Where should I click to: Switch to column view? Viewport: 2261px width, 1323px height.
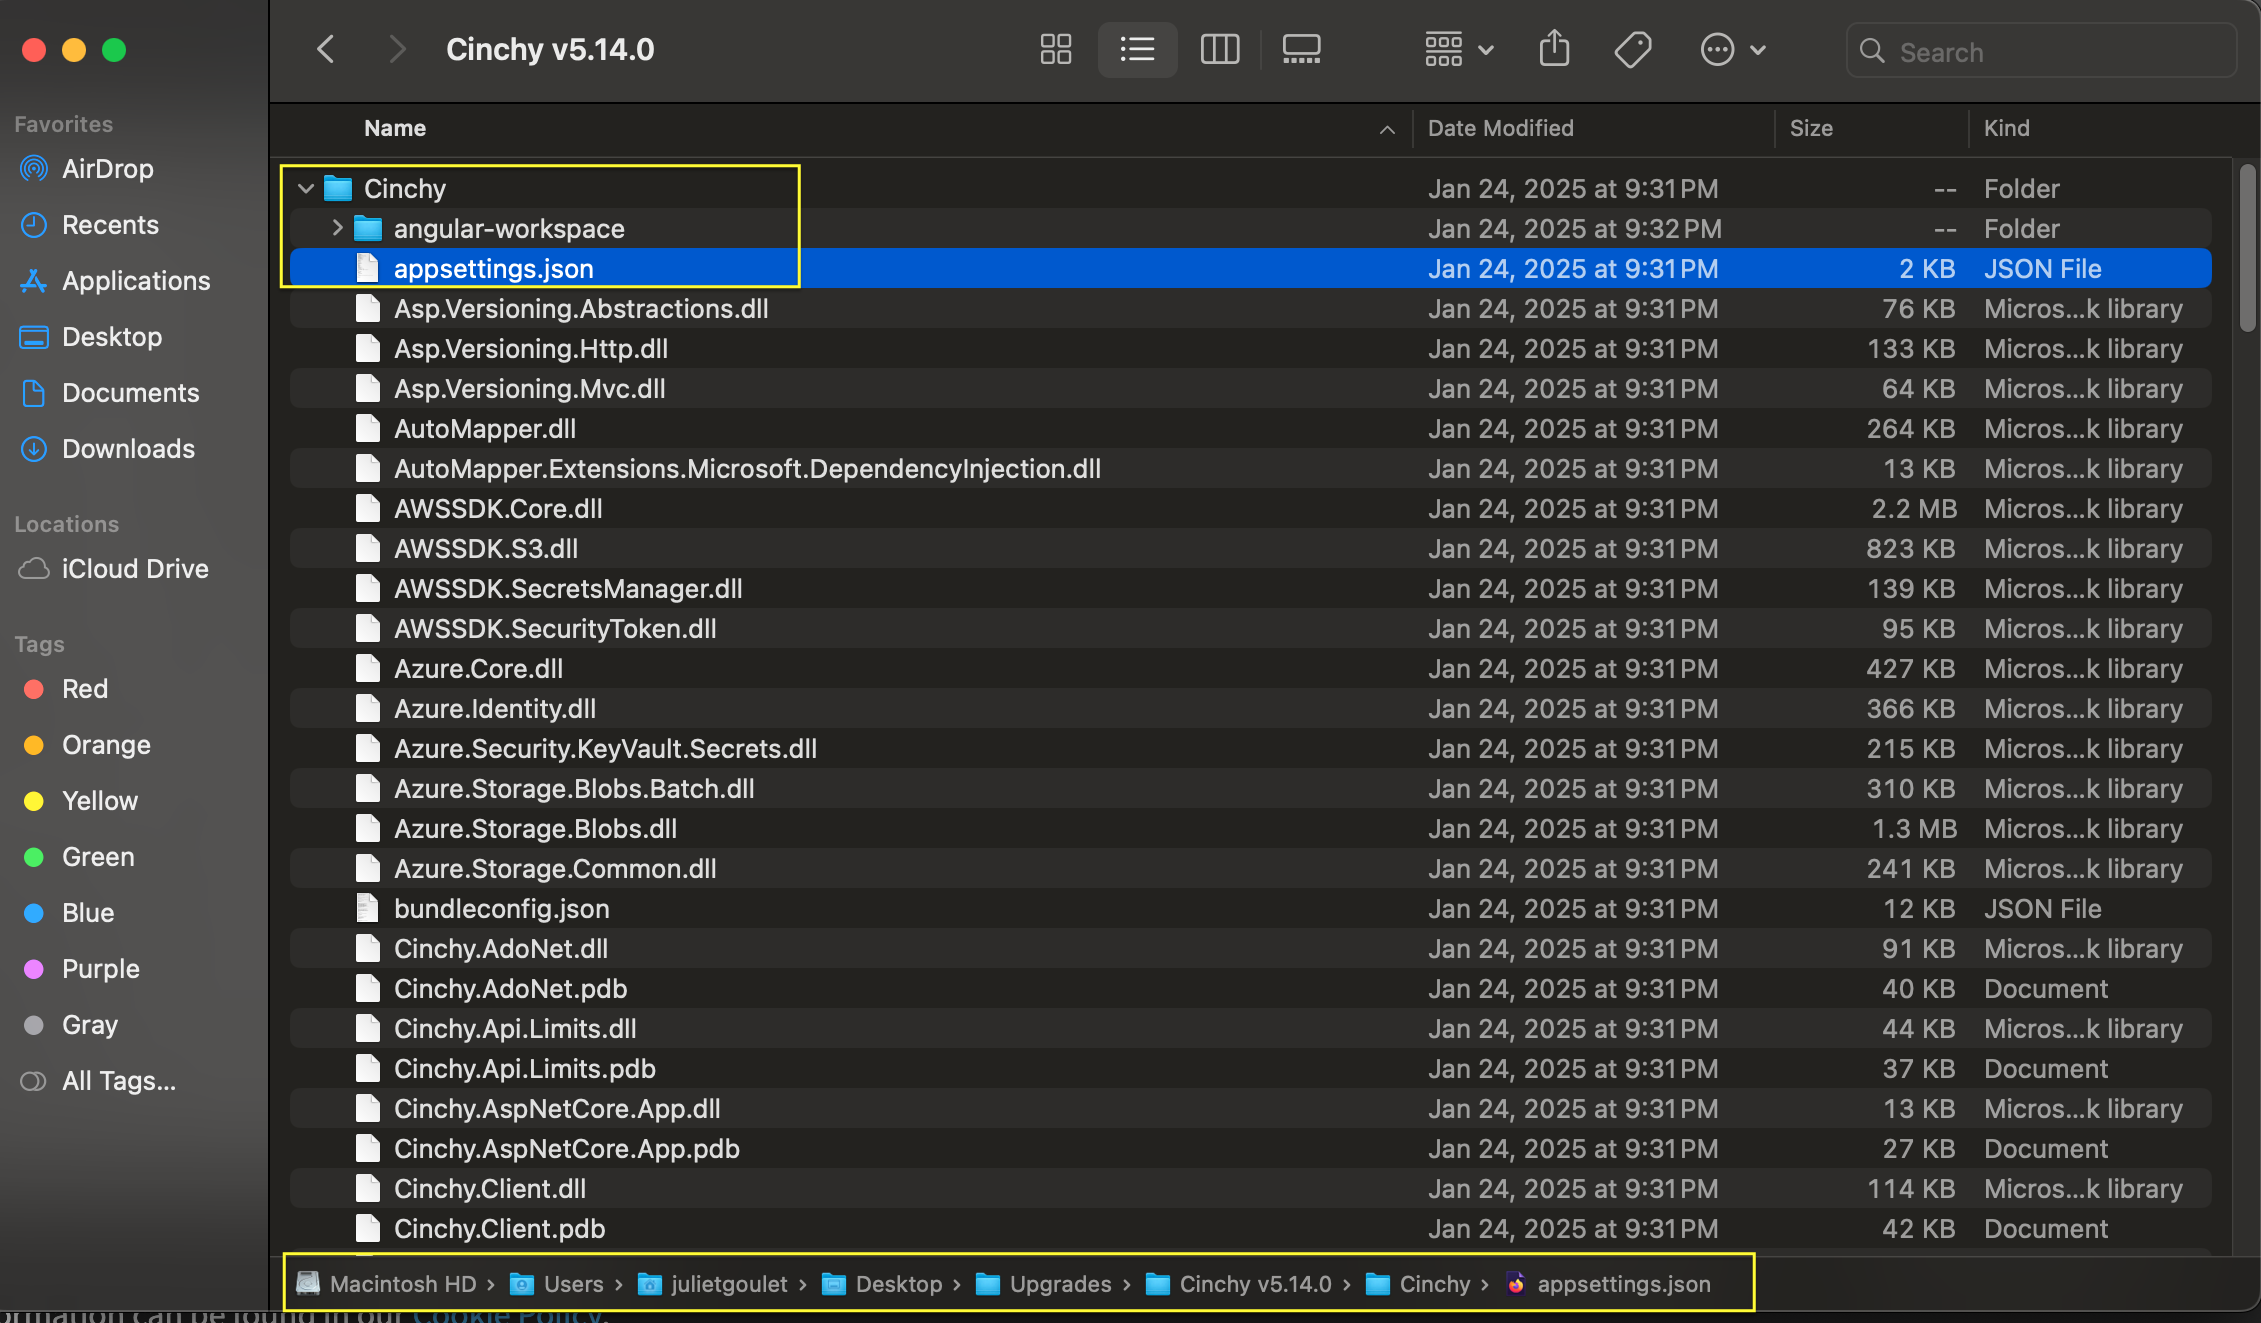1219,49
